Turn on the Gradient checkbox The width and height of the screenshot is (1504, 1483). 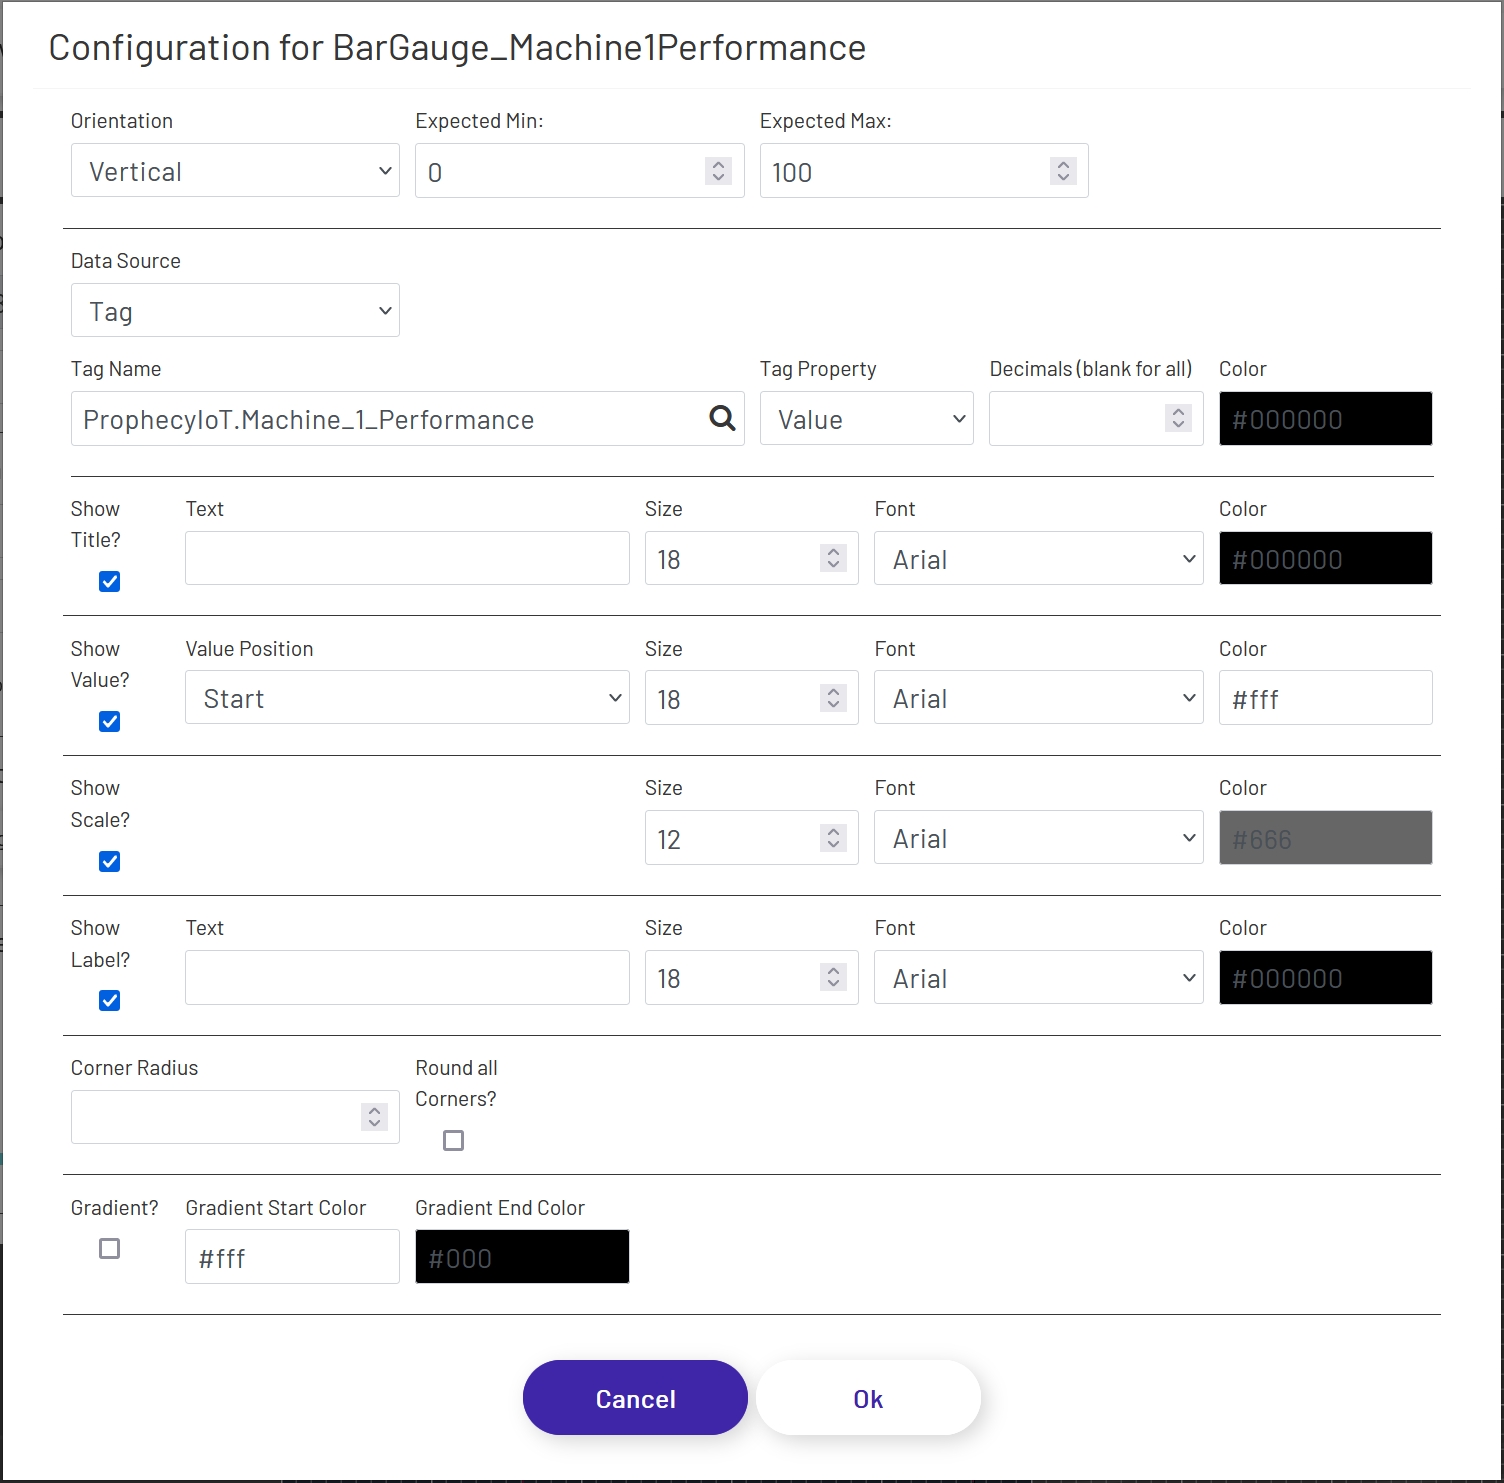point(110,1248)
